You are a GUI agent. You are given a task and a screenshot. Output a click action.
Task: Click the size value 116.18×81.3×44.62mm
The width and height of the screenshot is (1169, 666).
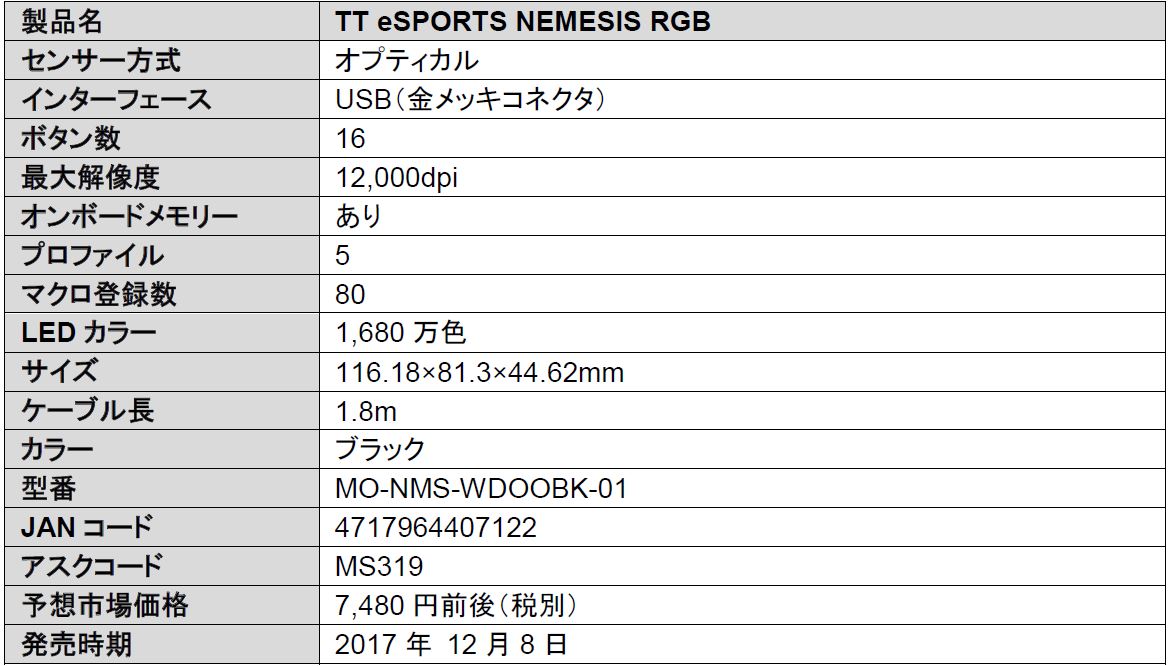pos(479,373)
